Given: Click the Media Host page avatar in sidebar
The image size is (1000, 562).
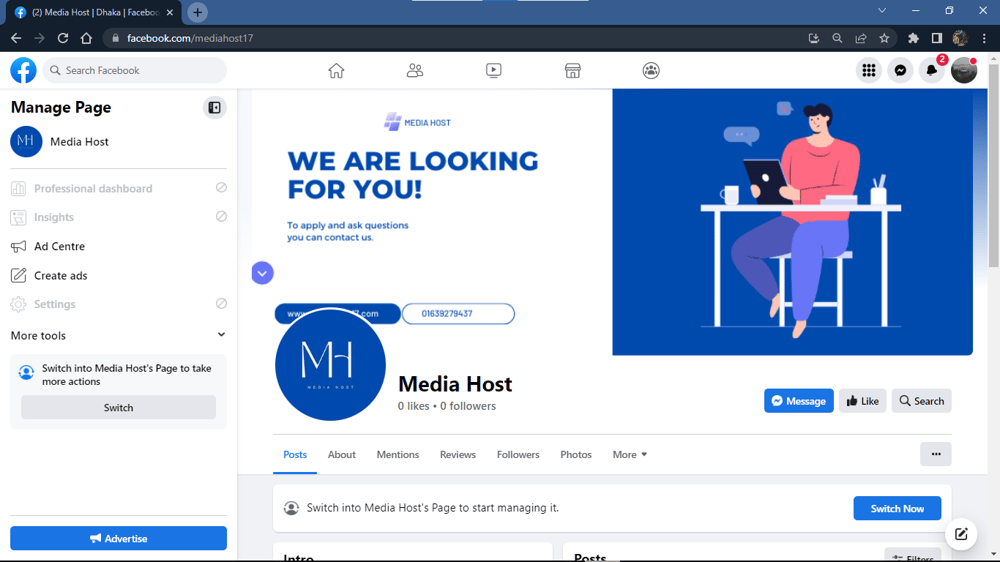Looking at the screenshot, I should coord(26,142).
